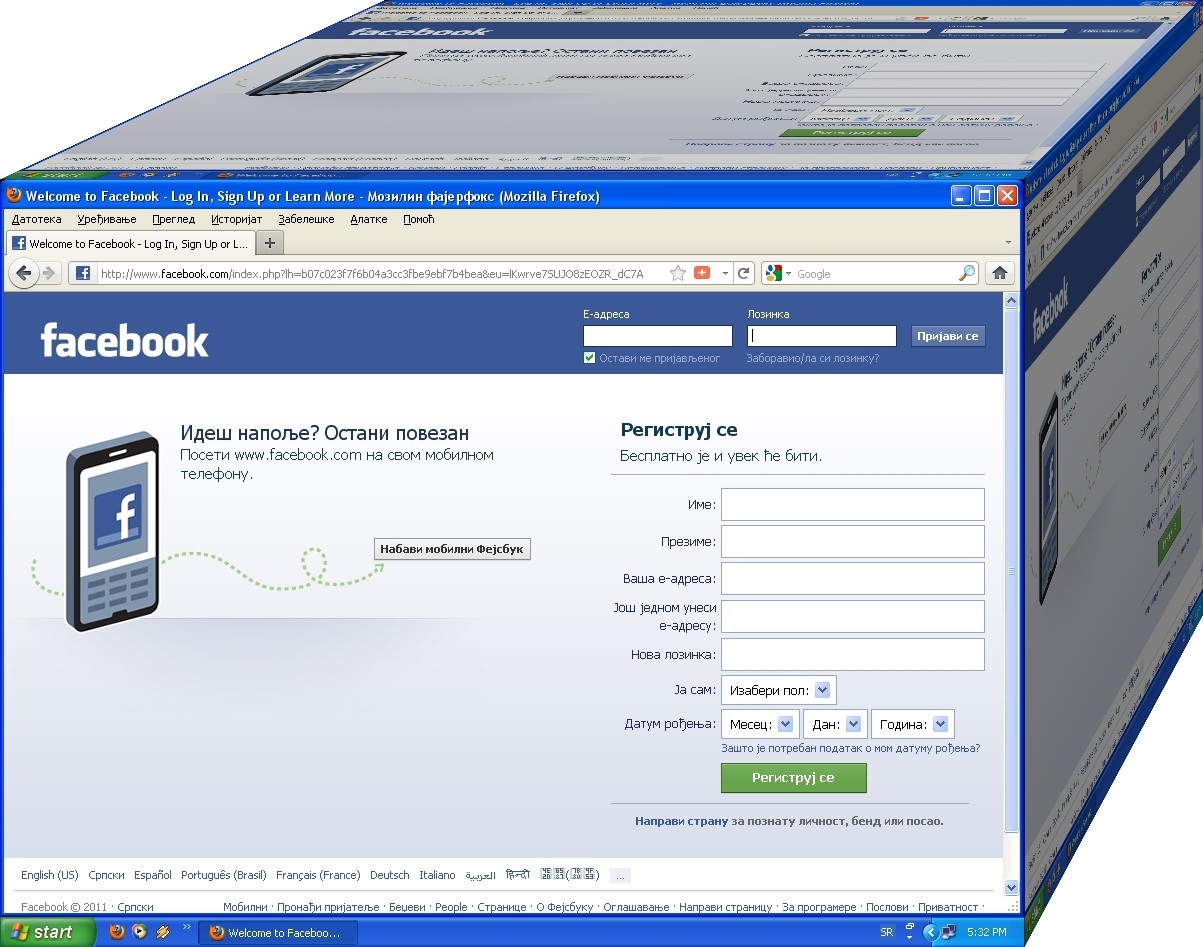Open the list all tabs dropdown arrow

(1008, 243)
